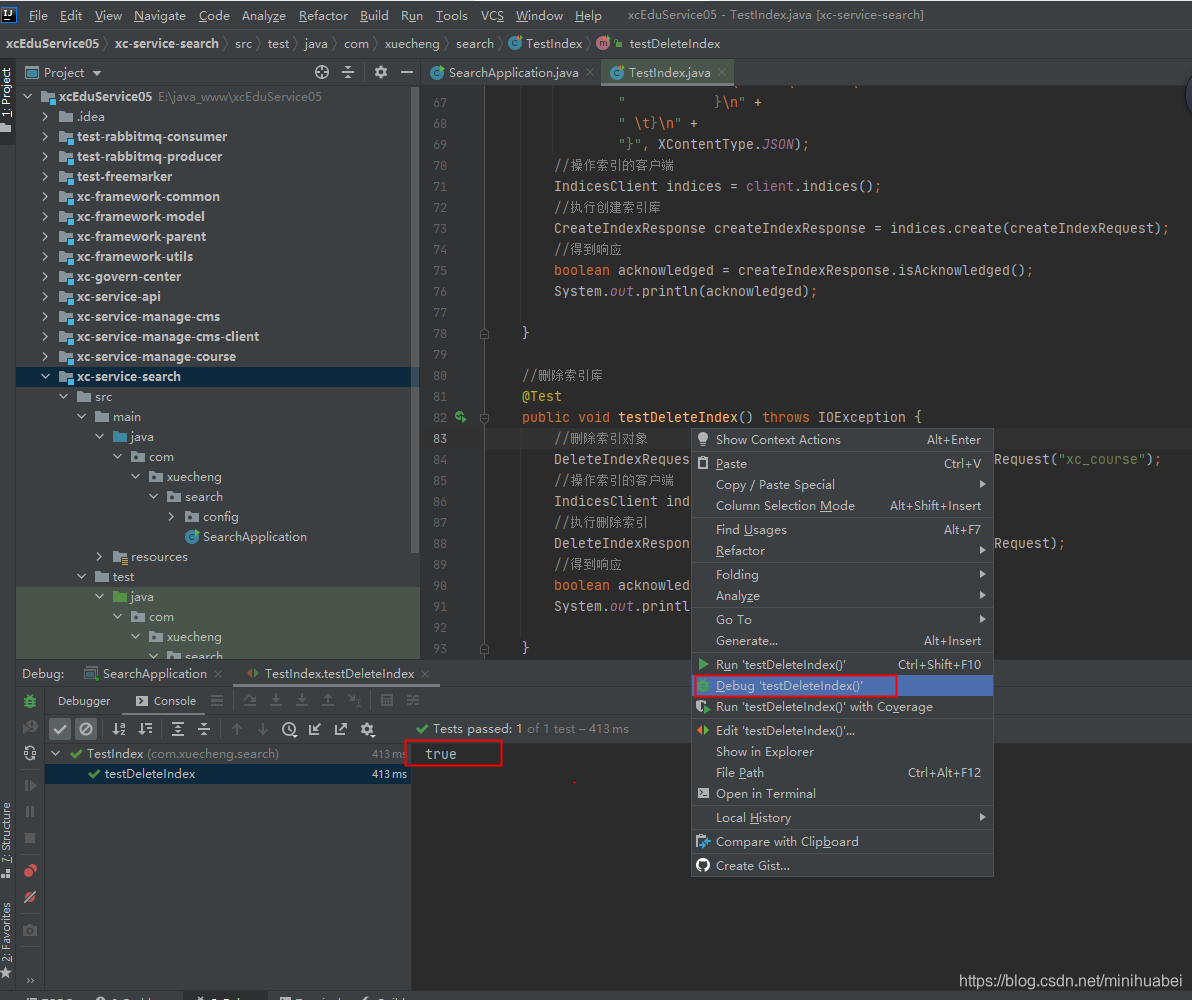This screenshot has height=1000, width=1192.
Task: Choose Run 'testDeleteIndex()' from context menu
Action: click(x=842, y=665)
